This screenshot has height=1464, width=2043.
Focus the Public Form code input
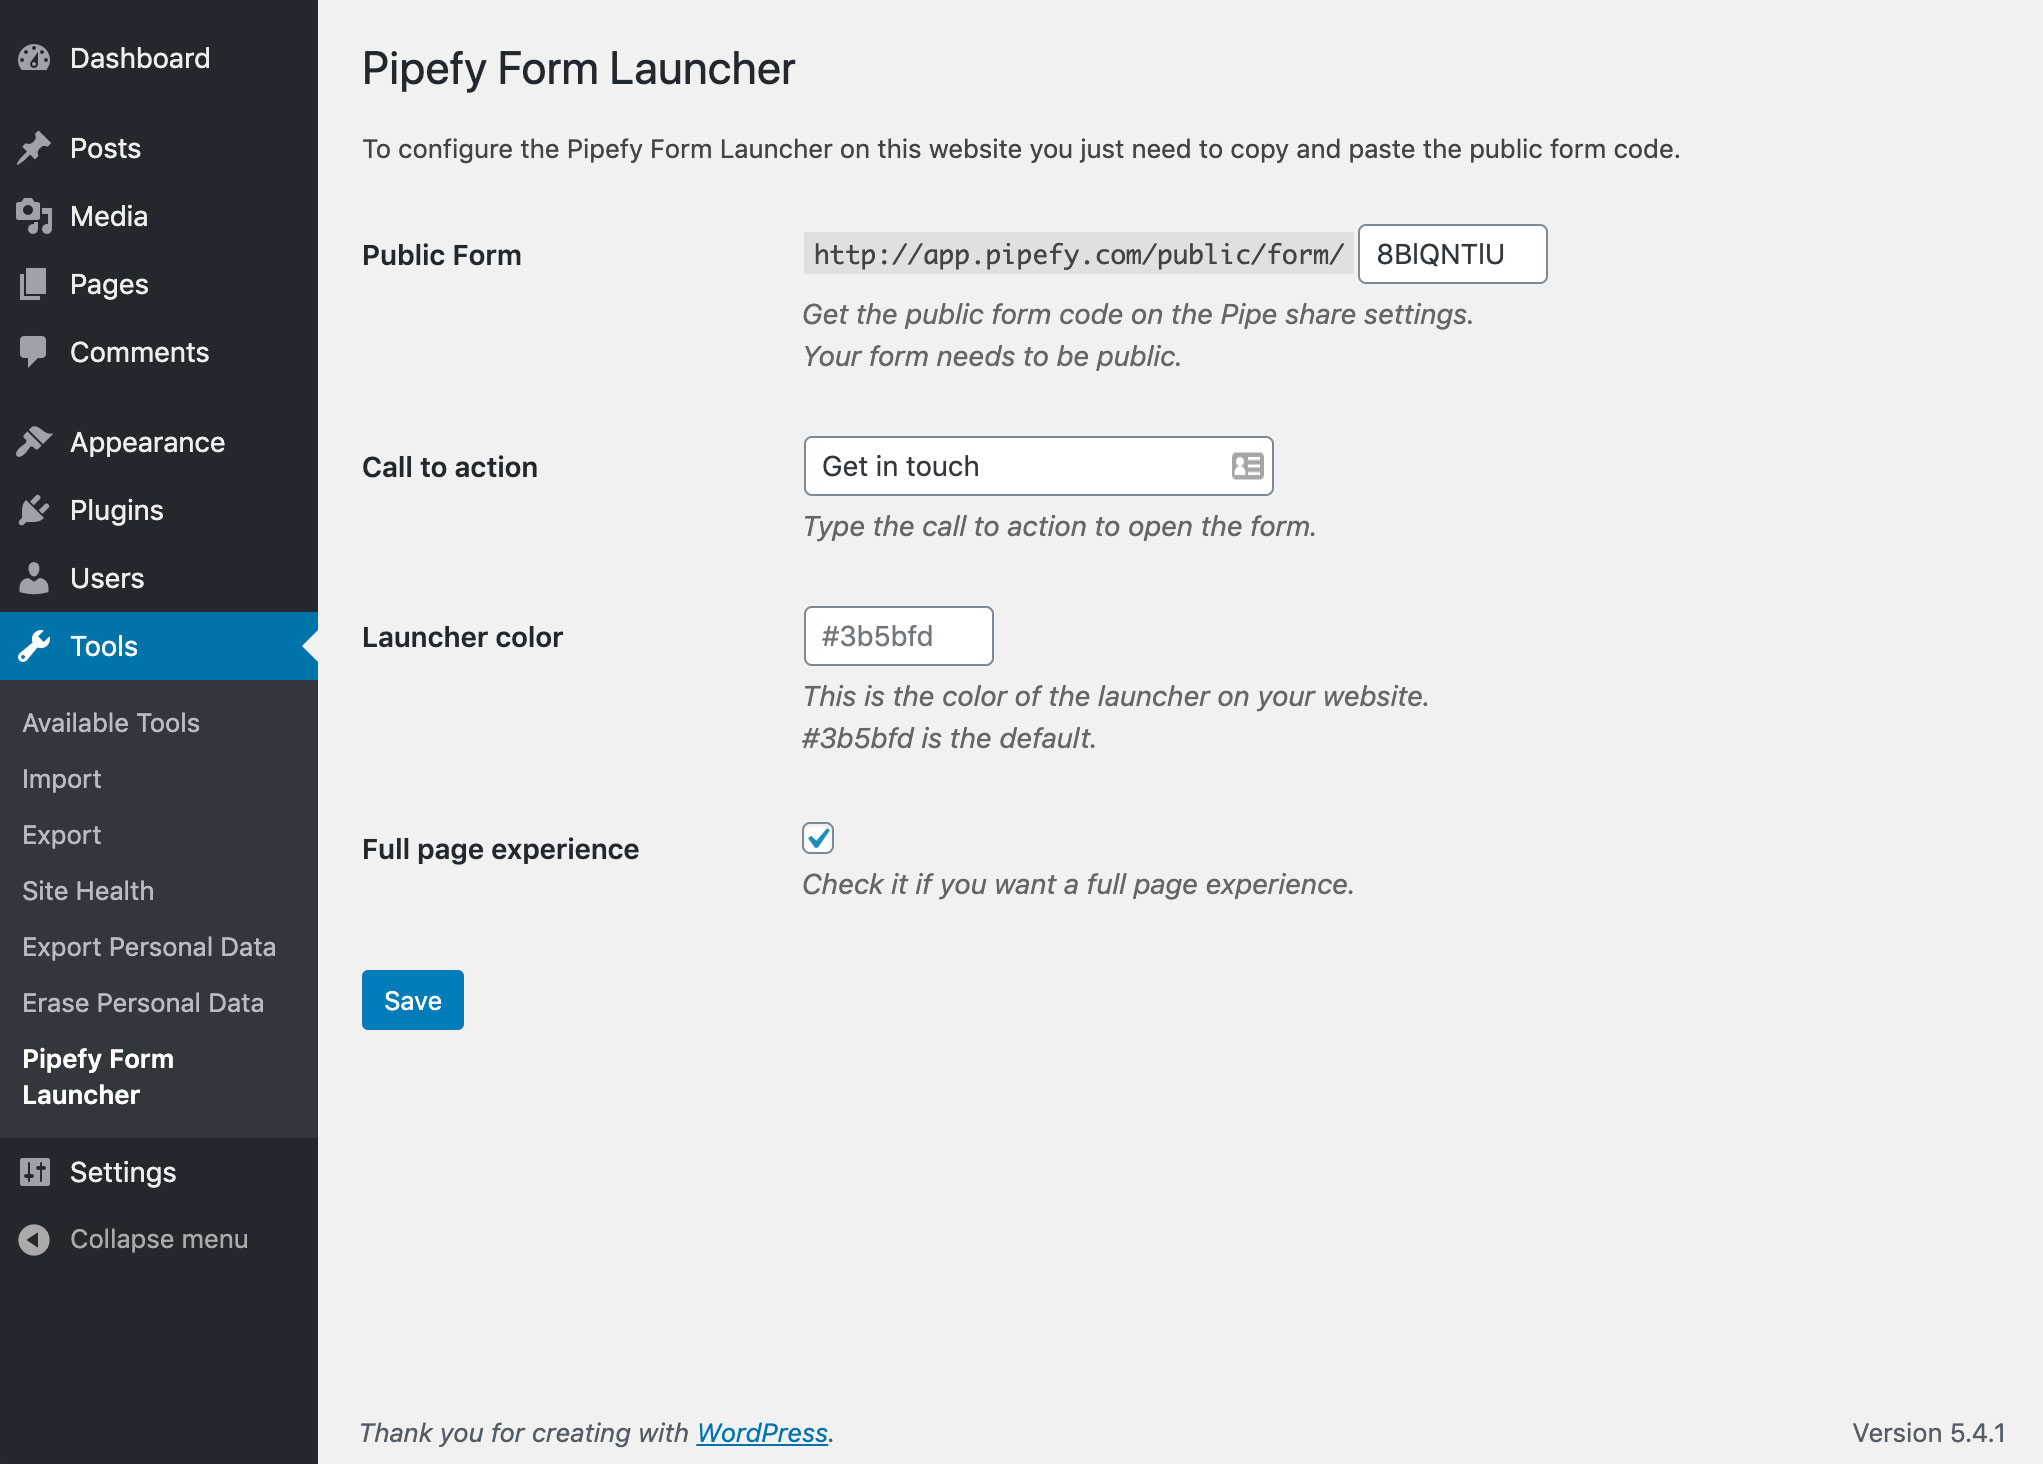1451,254
